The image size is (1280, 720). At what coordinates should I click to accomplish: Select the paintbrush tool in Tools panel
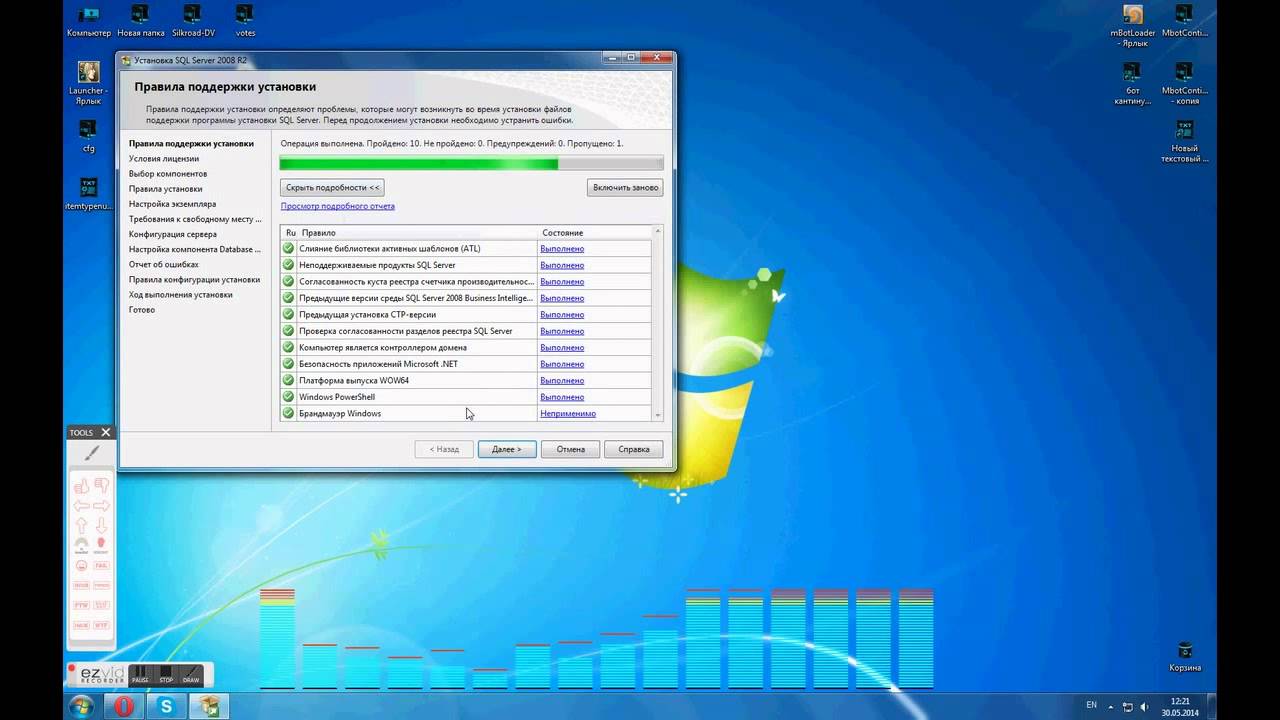(91, 453)
